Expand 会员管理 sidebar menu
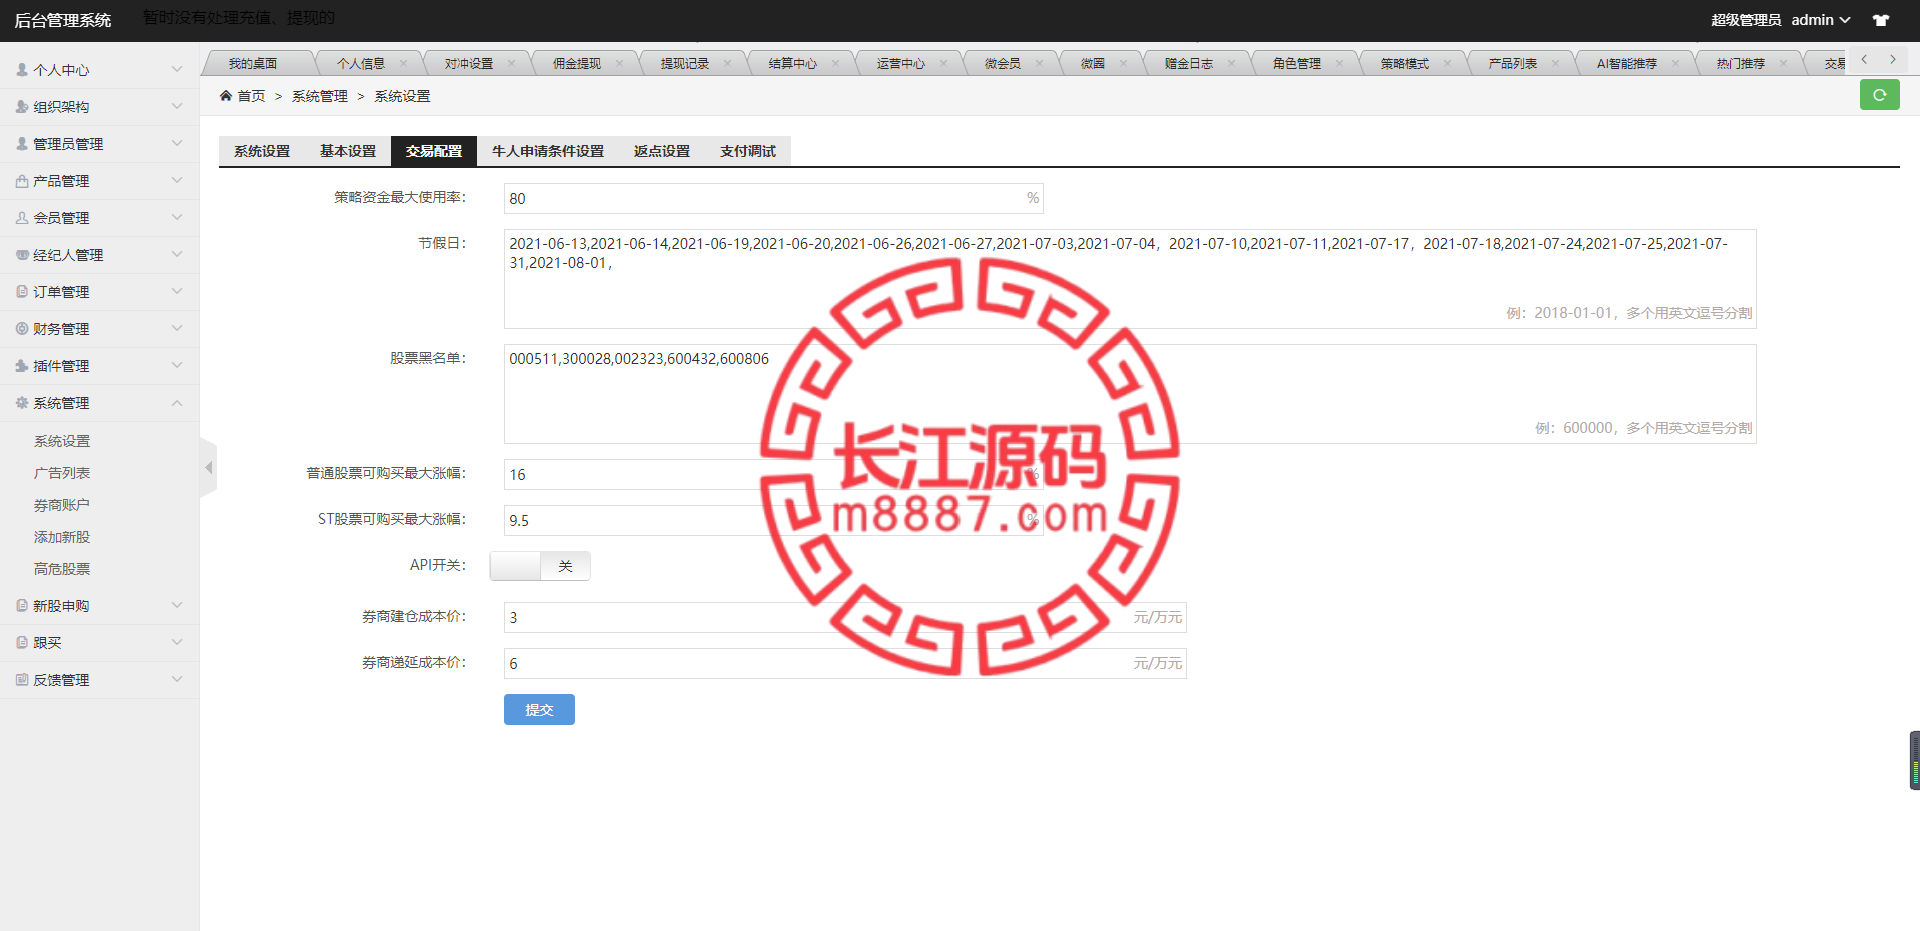The height and width of the screenshot is (931, 1920). (x=99, y=218)
